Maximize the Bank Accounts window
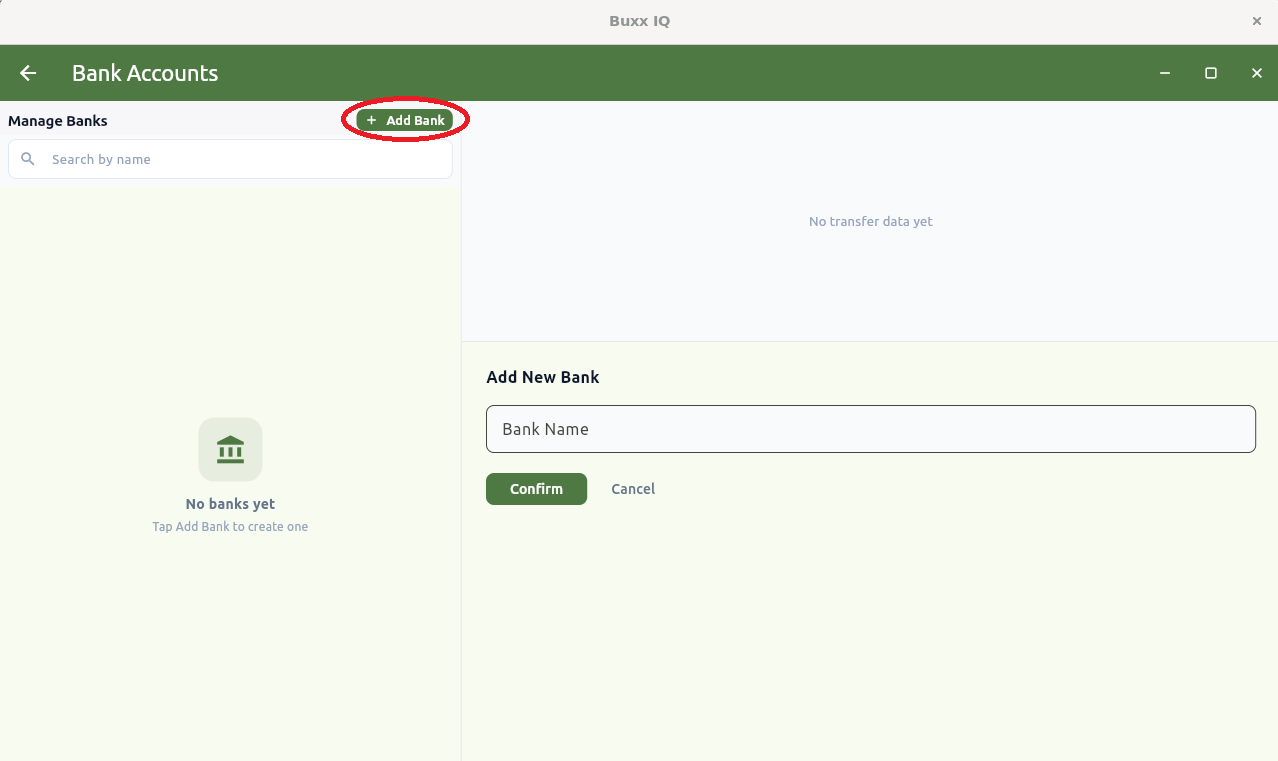 1211,73
